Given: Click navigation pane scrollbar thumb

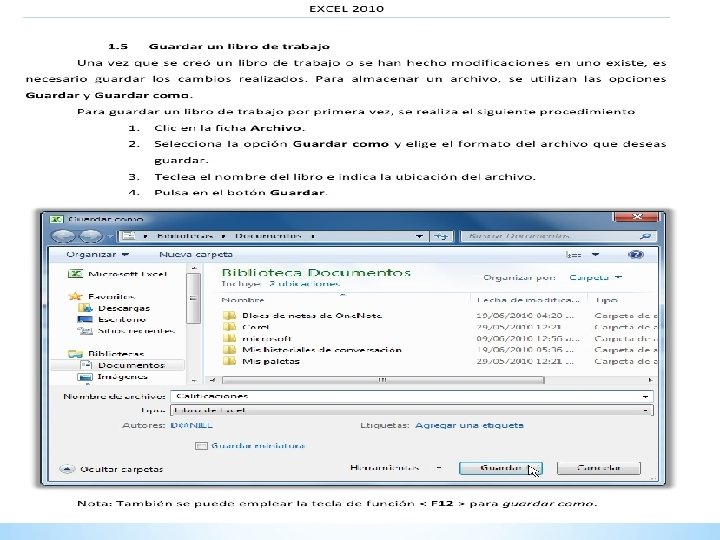Looking at the screenshot, I should [193, 298].
